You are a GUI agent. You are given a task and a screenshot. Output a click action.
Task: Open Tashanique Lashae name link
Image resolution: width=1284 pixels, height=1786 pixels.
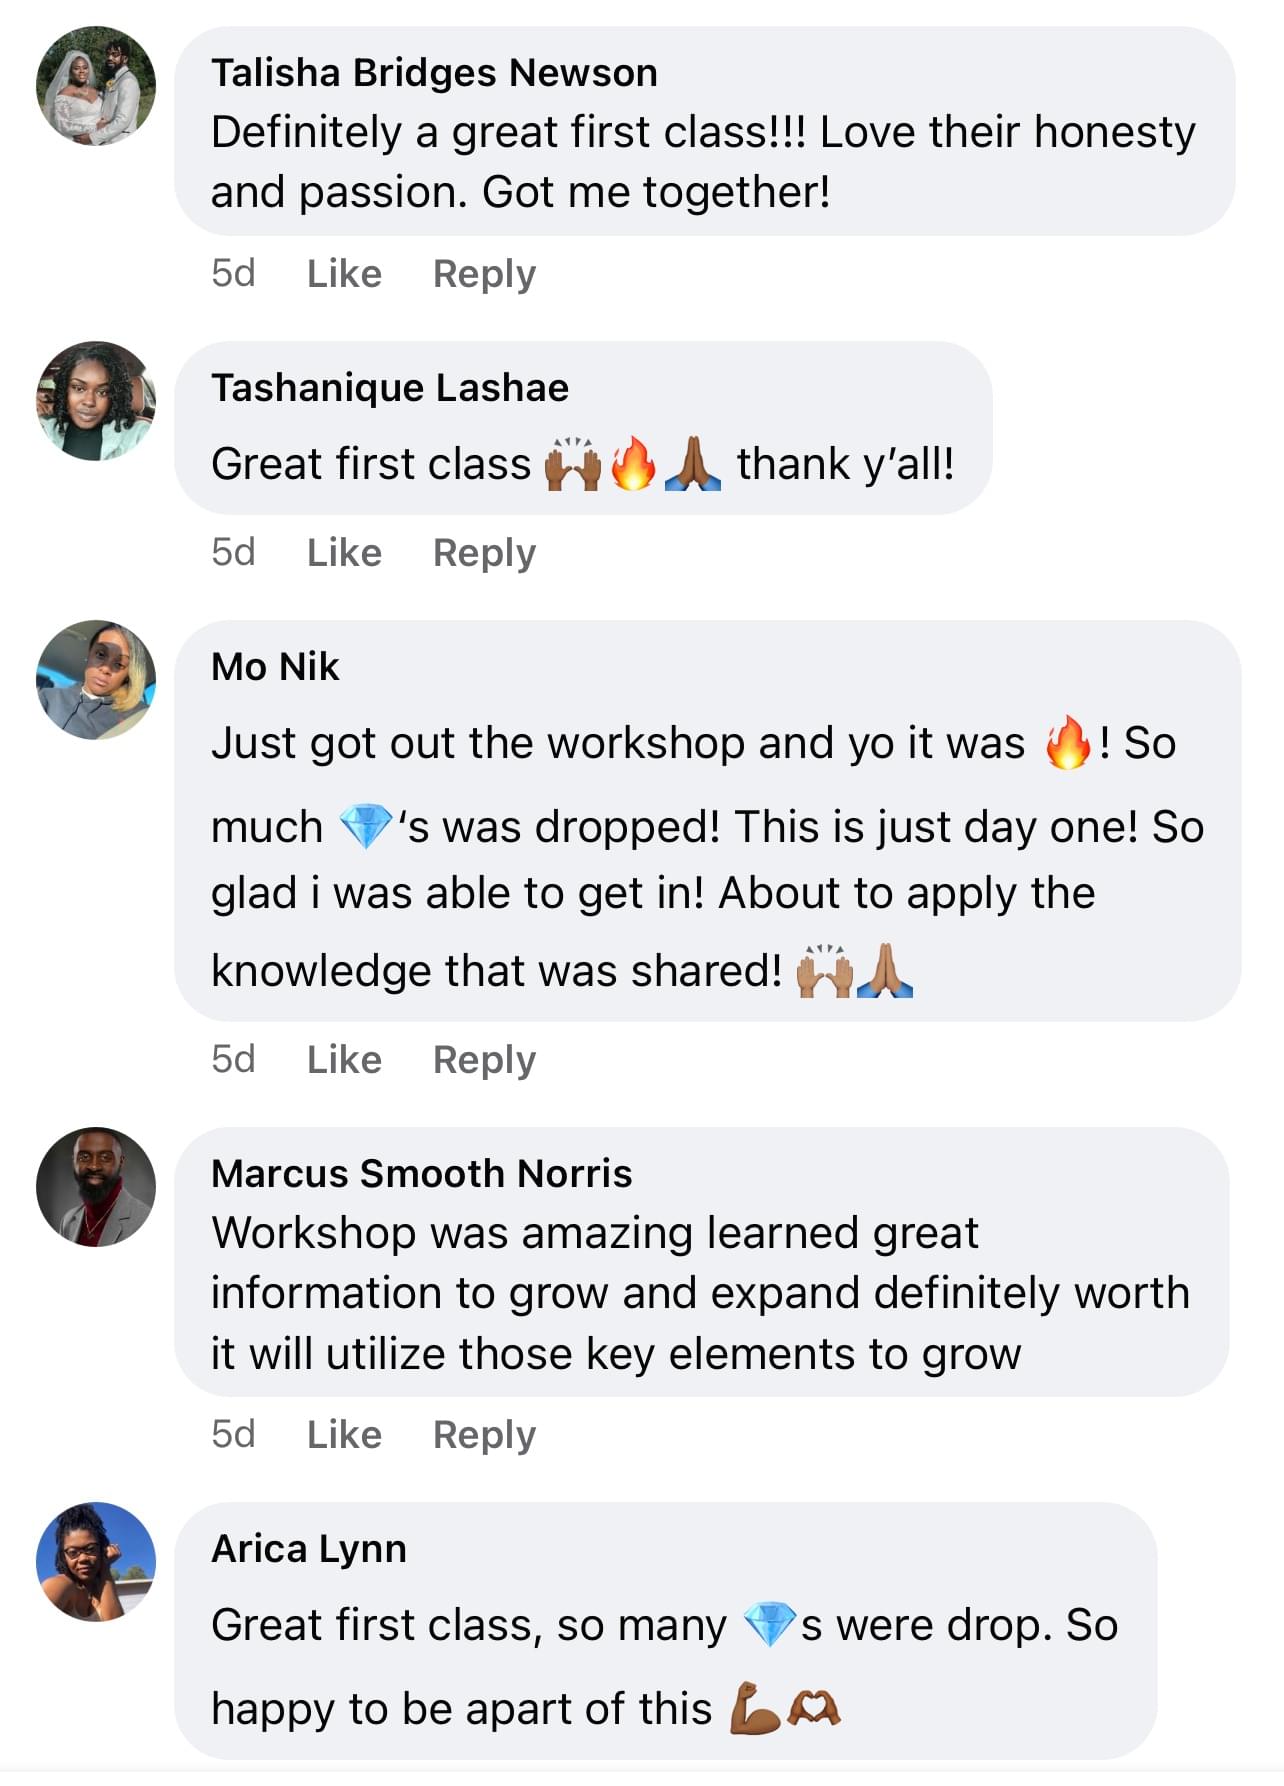[x=390, y=388]
